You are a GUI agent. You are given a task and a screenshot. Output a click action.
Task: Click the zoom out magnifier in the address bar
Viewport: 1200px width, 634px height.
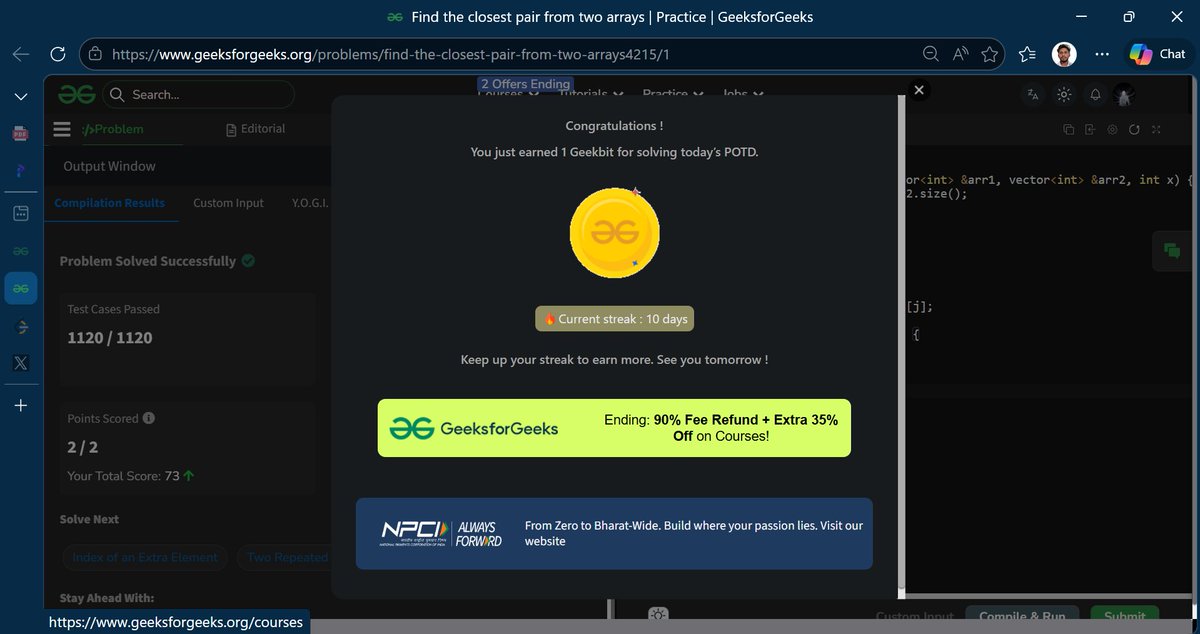pyautogui.click(x=930, y=54)
